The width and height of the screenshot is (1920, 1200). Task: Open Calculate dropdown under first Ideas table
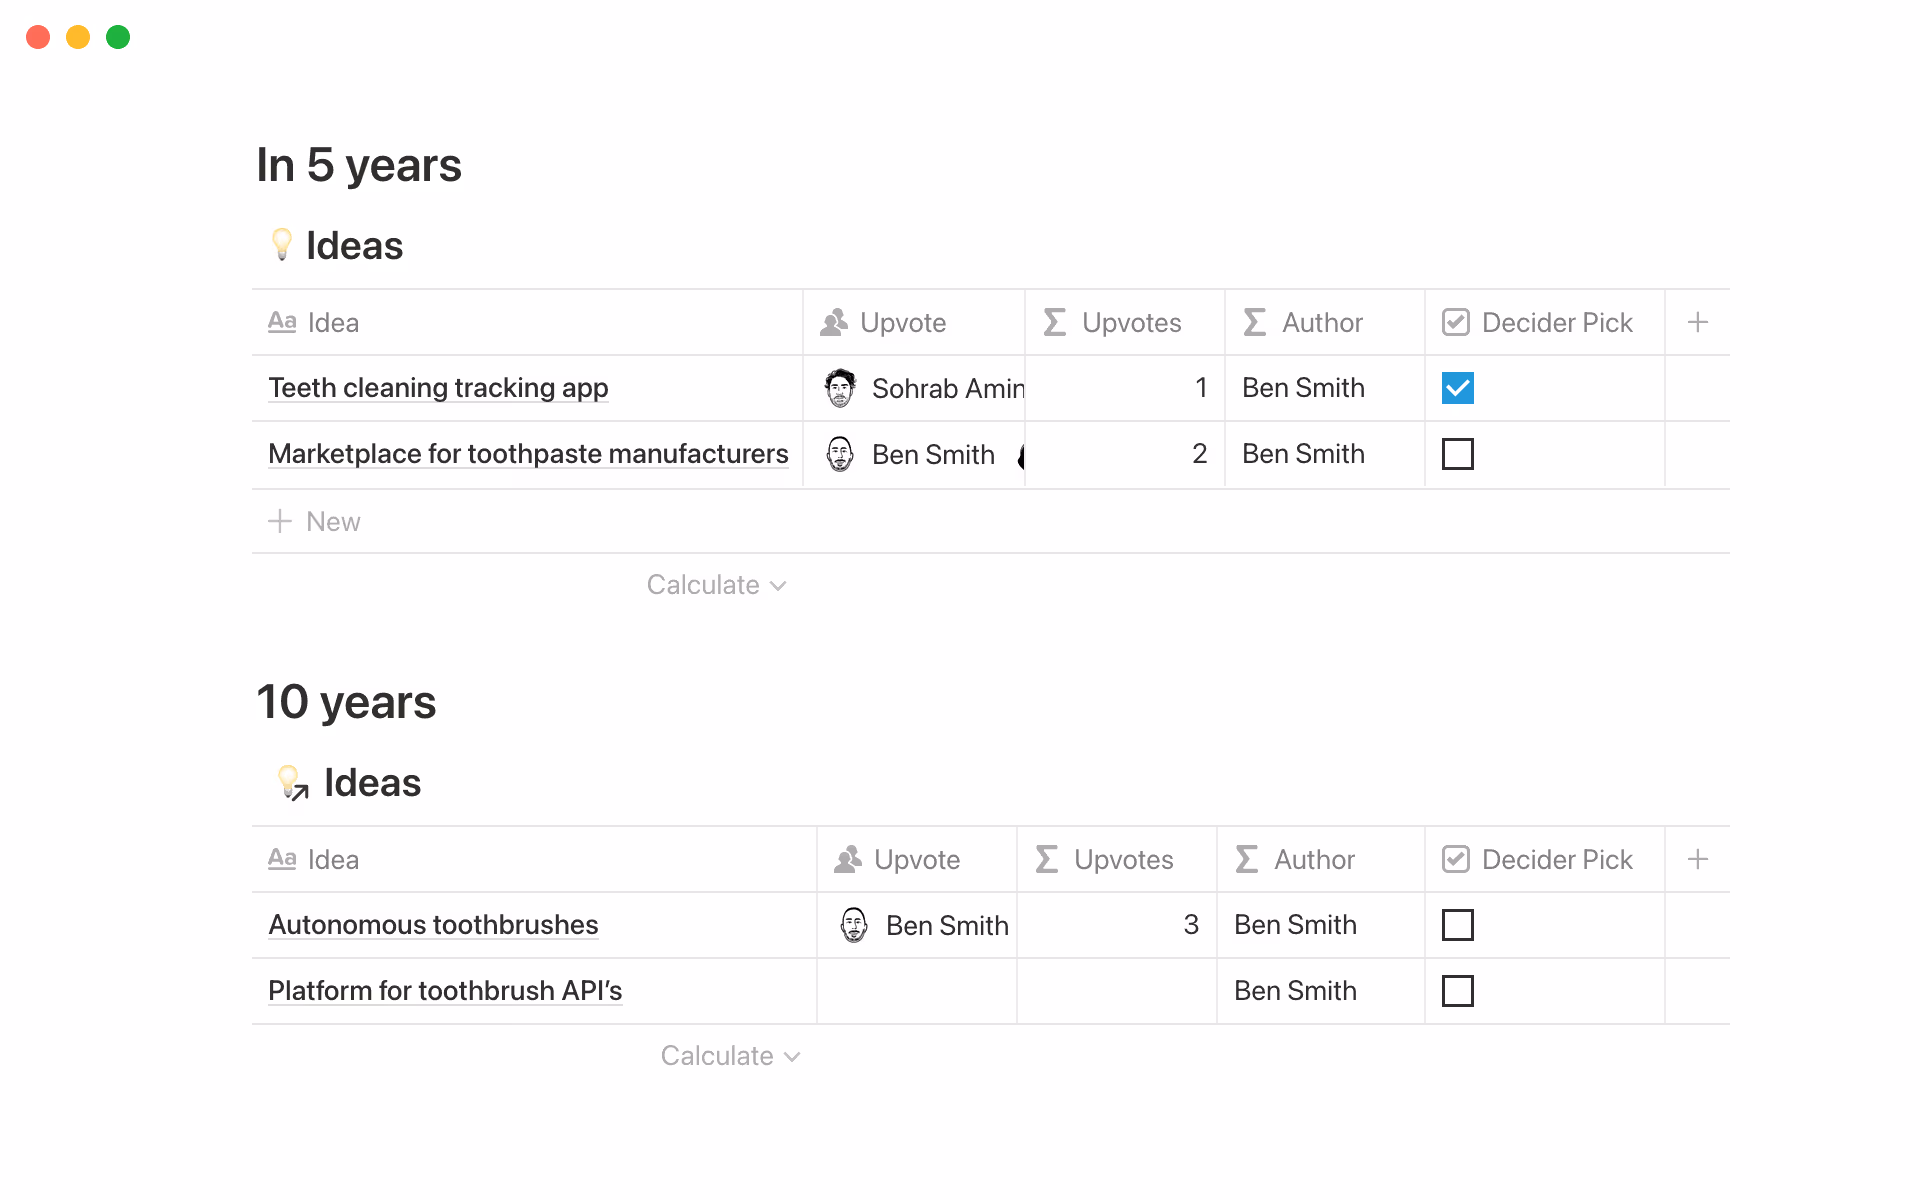(x=716, y=585)
